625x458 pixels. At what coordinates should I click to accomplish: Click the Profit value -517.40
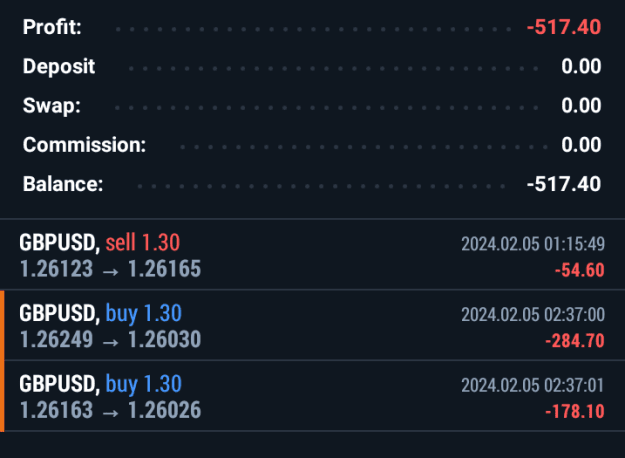564,27
